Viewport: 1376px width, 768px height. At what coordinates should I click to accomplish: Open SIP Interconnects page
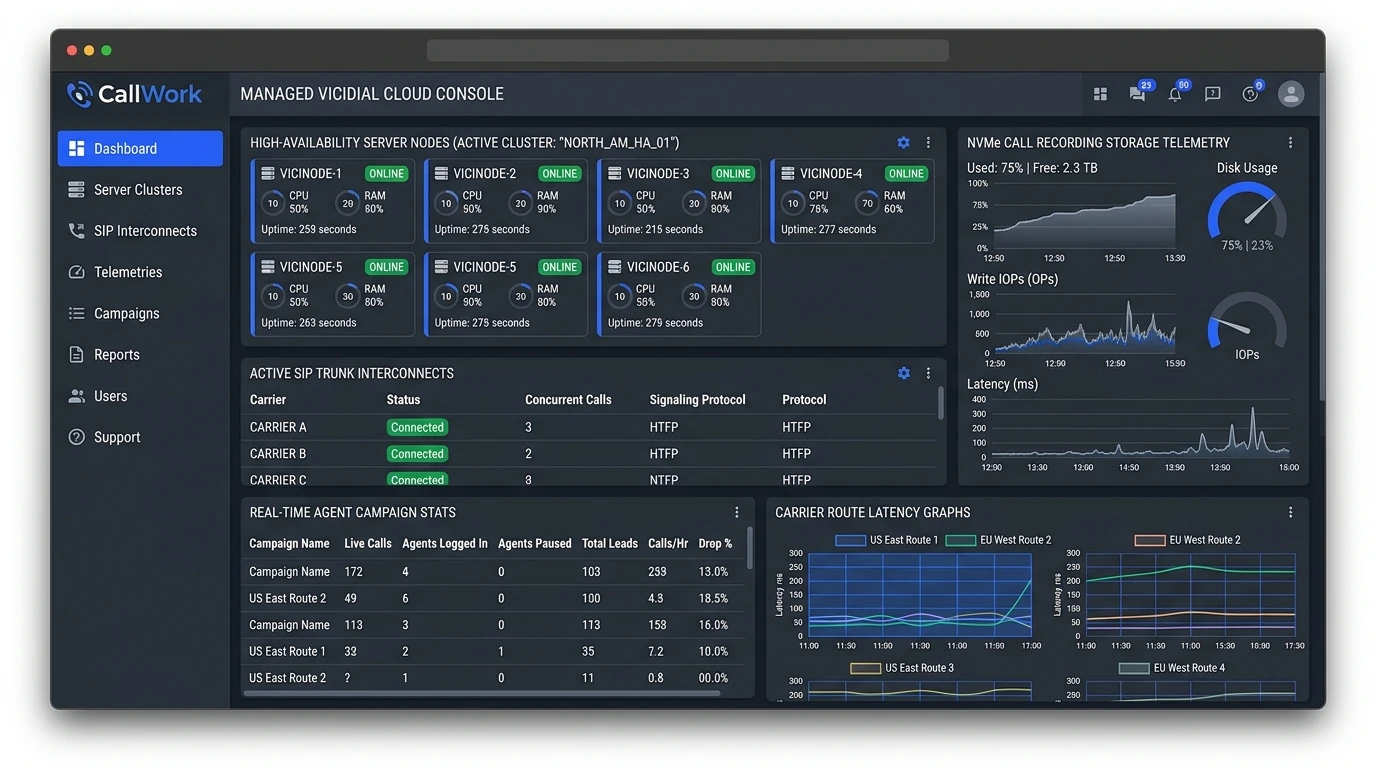[x=140, y=231]
